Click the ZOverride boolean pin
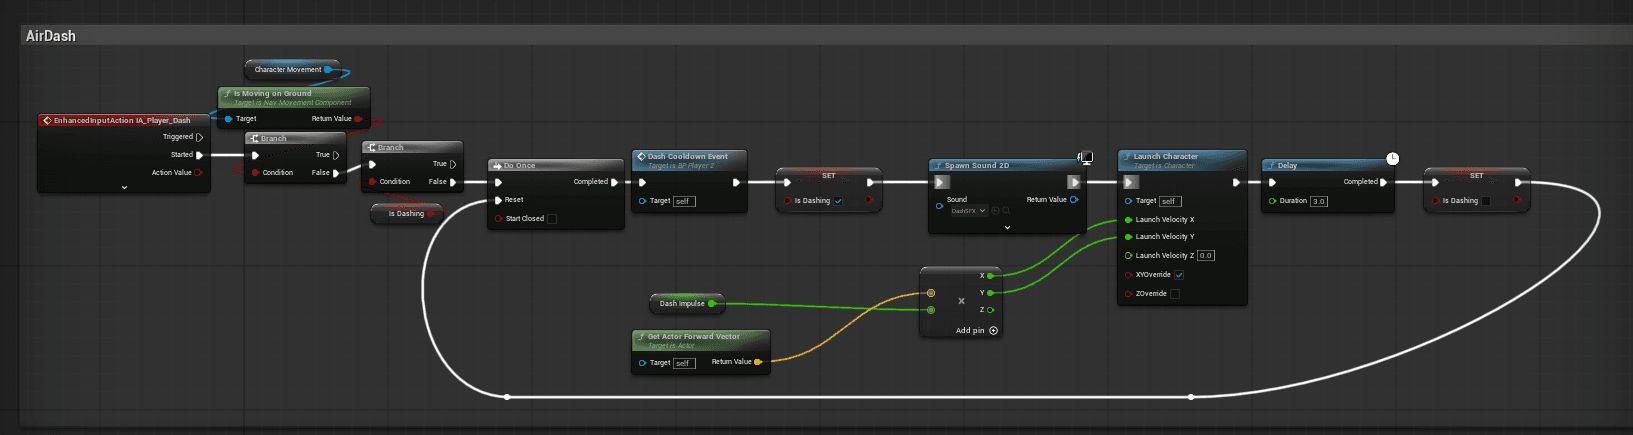The image size is (1633, 435). pos(1128,294)
